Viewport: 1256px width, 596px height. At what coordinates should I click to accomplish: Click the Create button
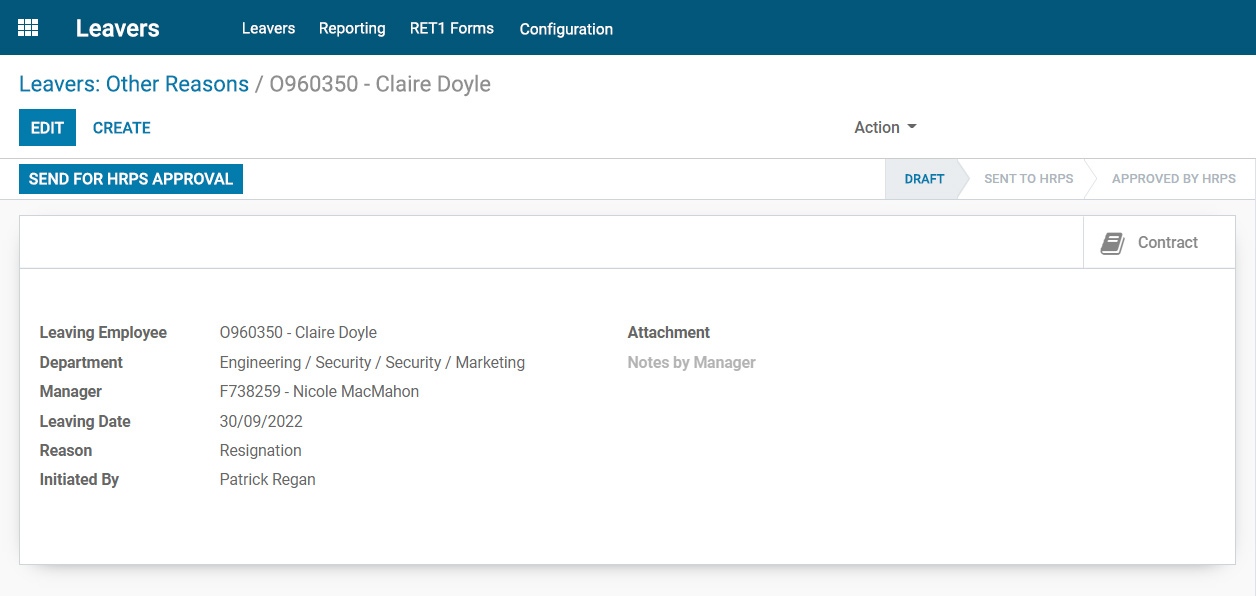[x=121, y=127]
